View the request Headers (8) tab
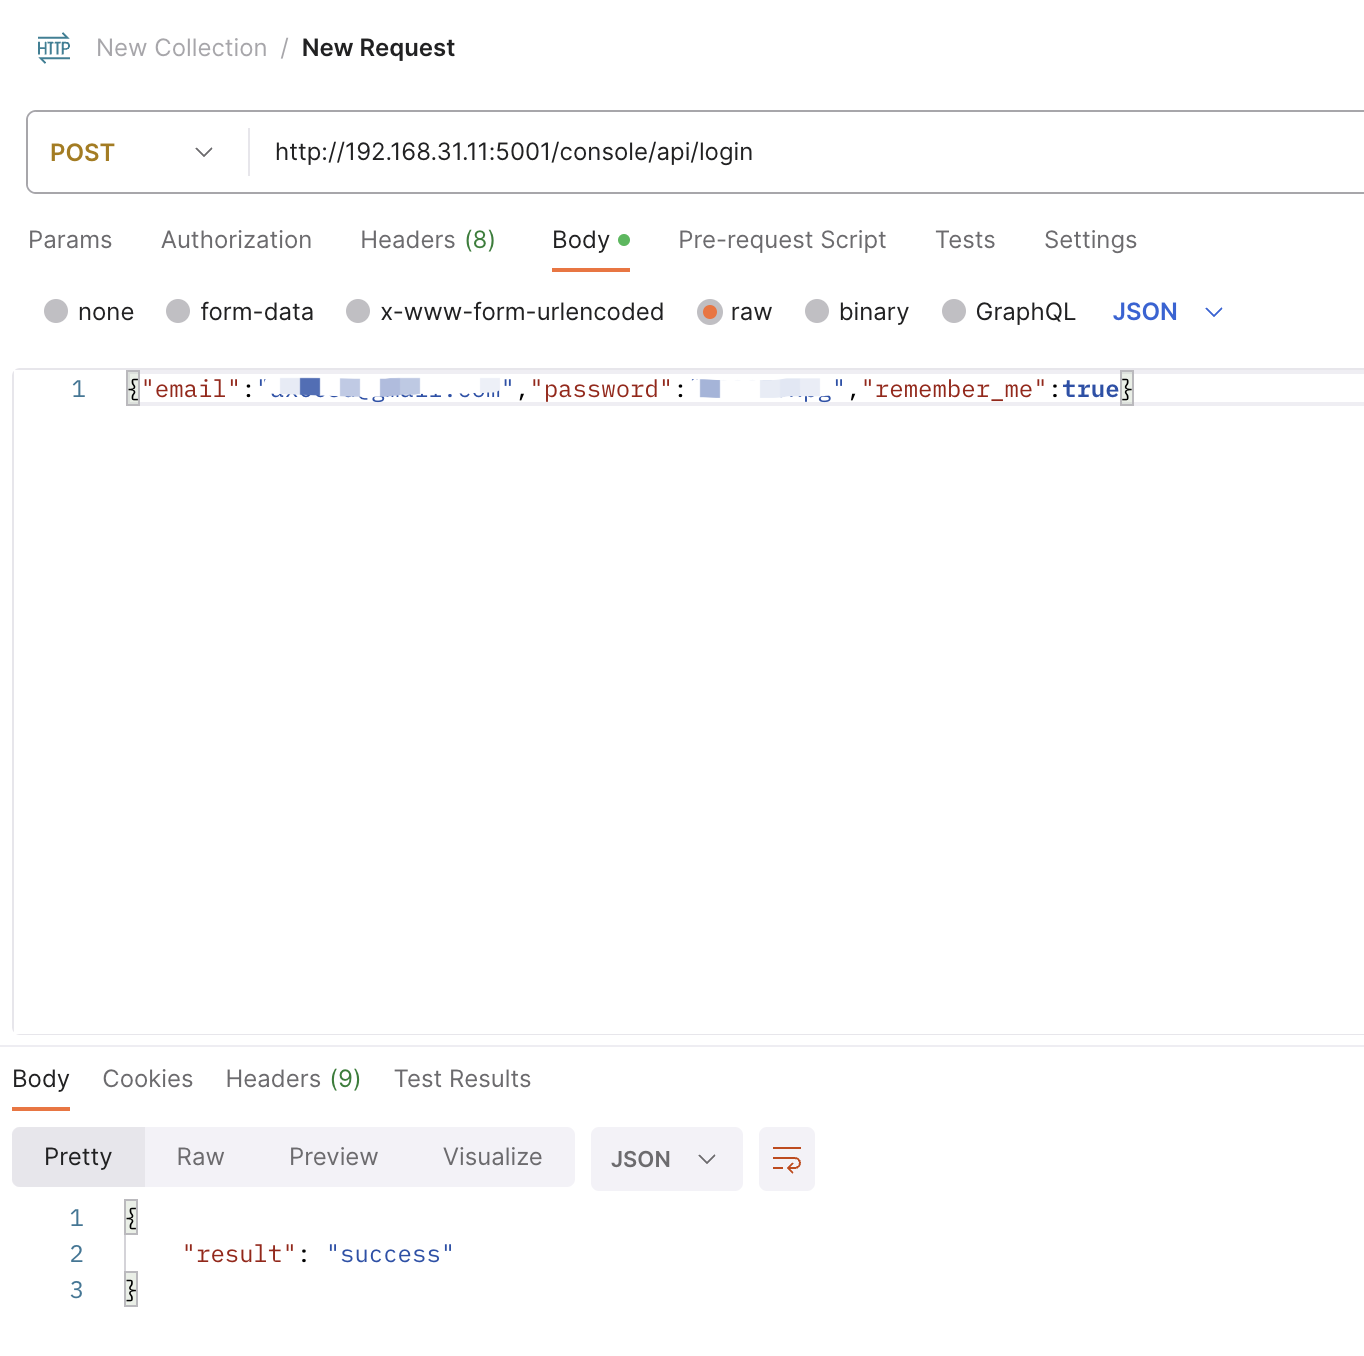Viewport: 1364px width, 1356px height. coord(427,240)
